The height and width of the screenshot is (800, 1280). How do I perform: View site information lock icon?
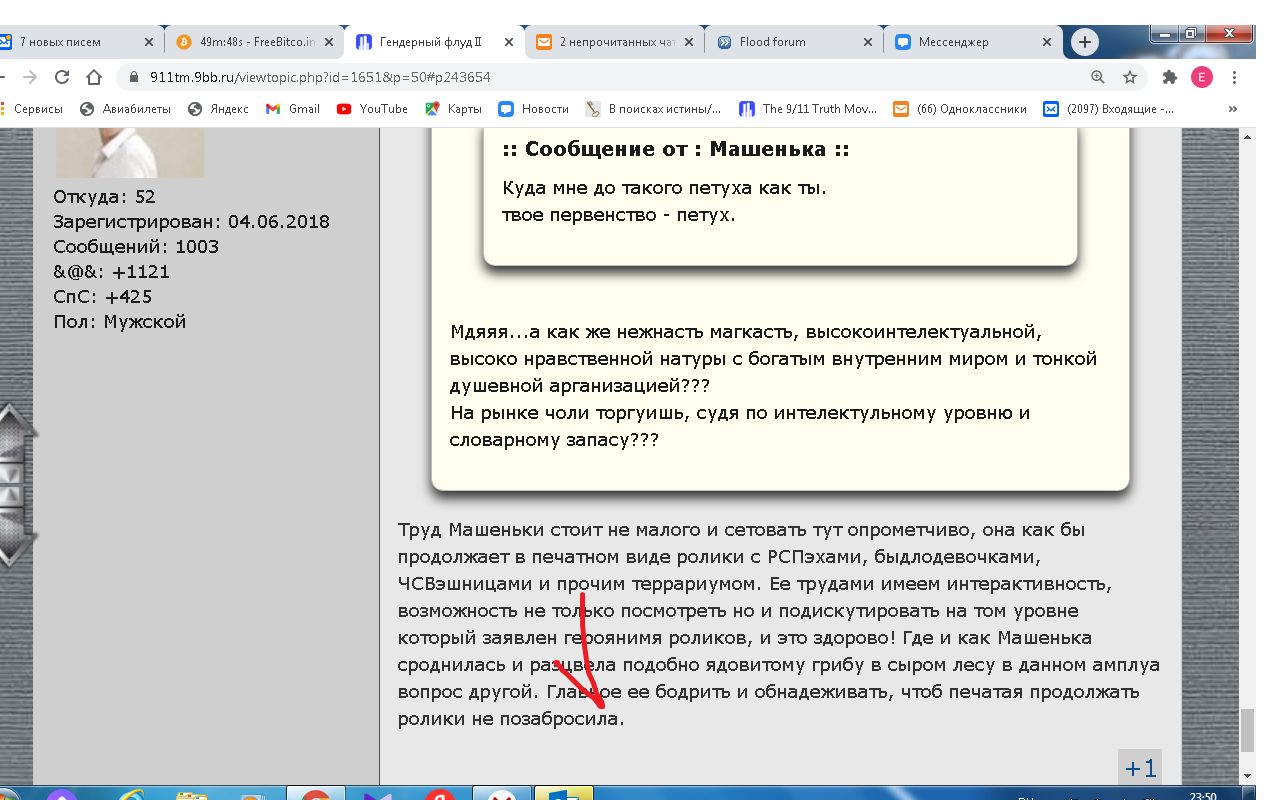[135, 77]
